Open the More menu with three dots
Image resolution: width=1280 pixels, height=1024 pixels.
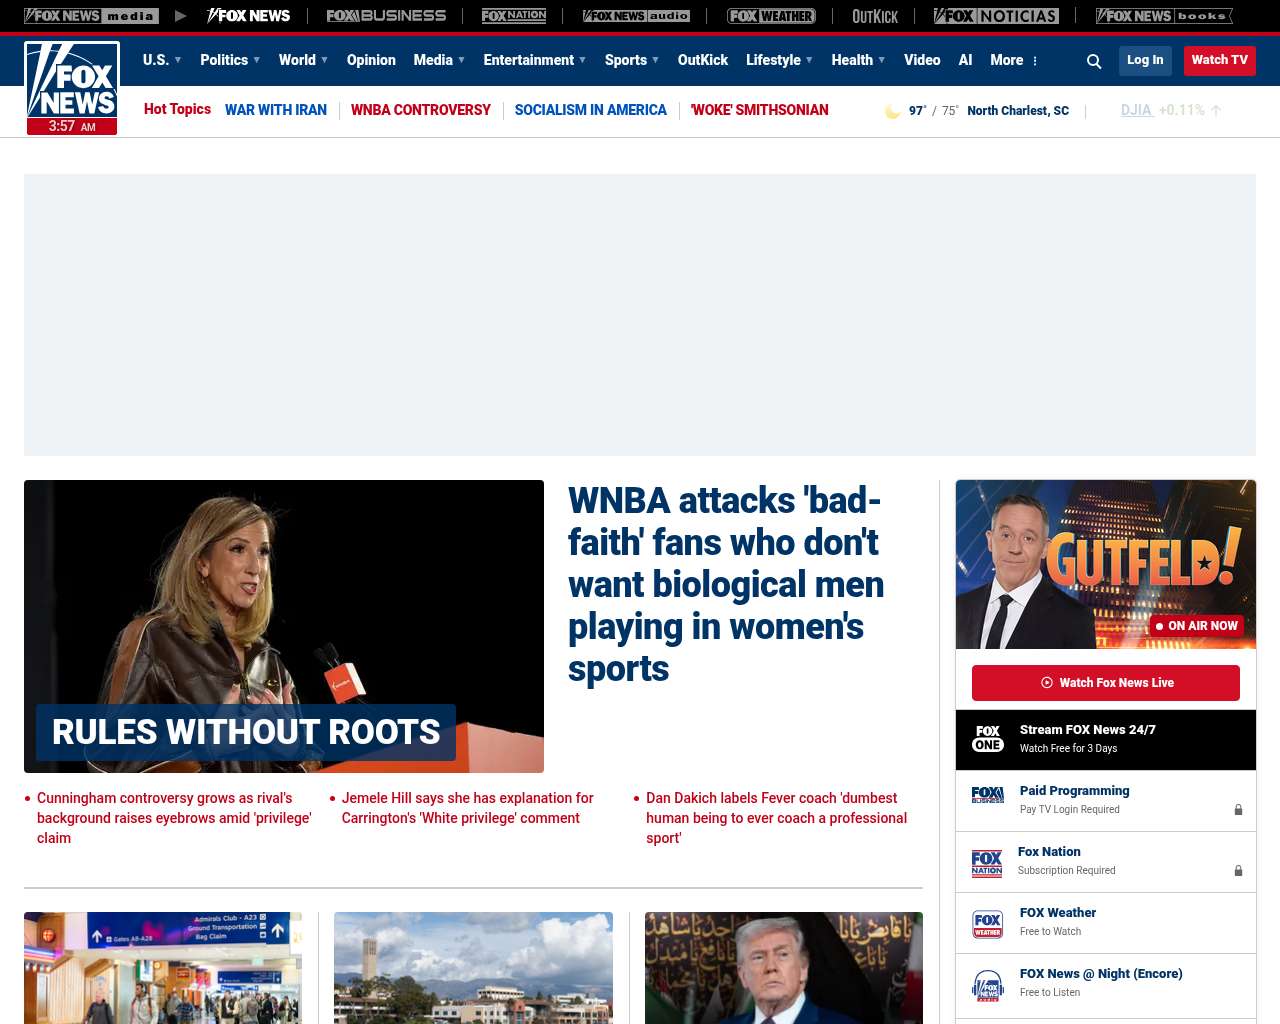pyautogui.click(x=1014, y=60)
